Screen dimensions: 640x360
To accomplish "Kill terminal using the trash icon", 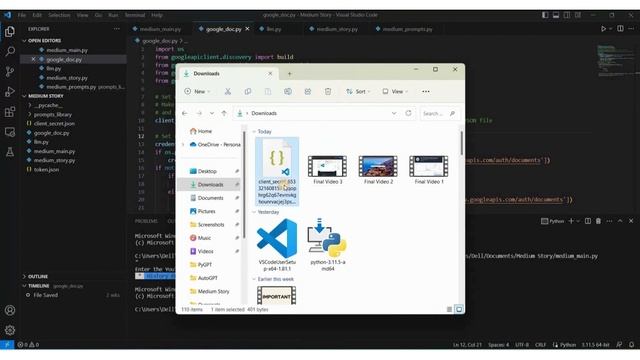I will (x=598, y=221).
